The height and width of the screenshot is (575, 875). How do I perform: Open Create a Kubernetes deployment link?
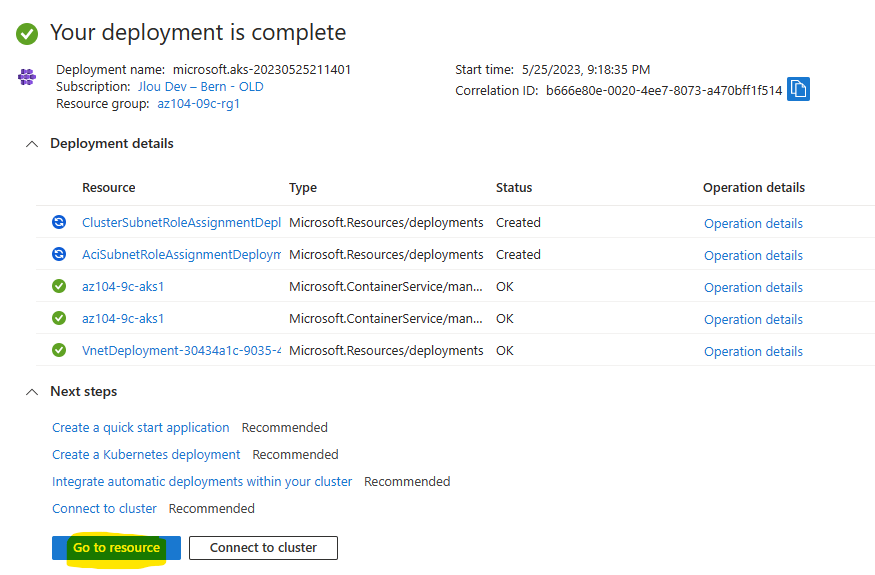coord(146,454)
